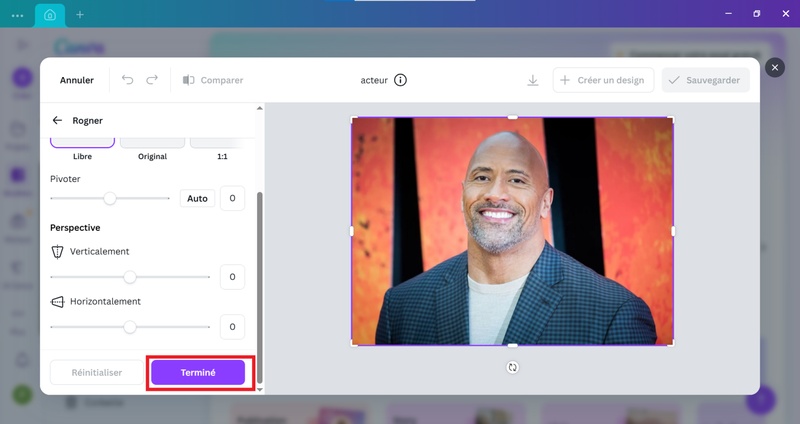
Task: Click the Réinitialiser button
Action: click(x=96, y=372)
